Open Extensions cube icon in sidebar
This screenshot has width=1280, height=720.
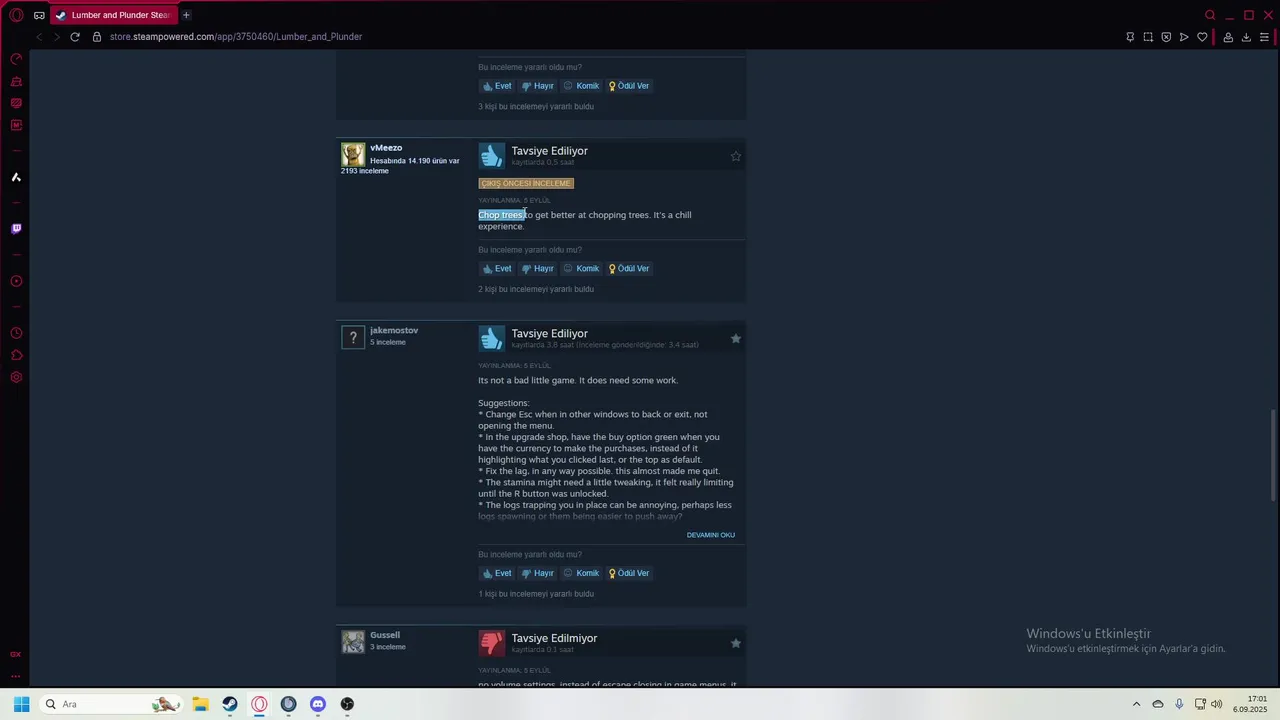(16, 355)
